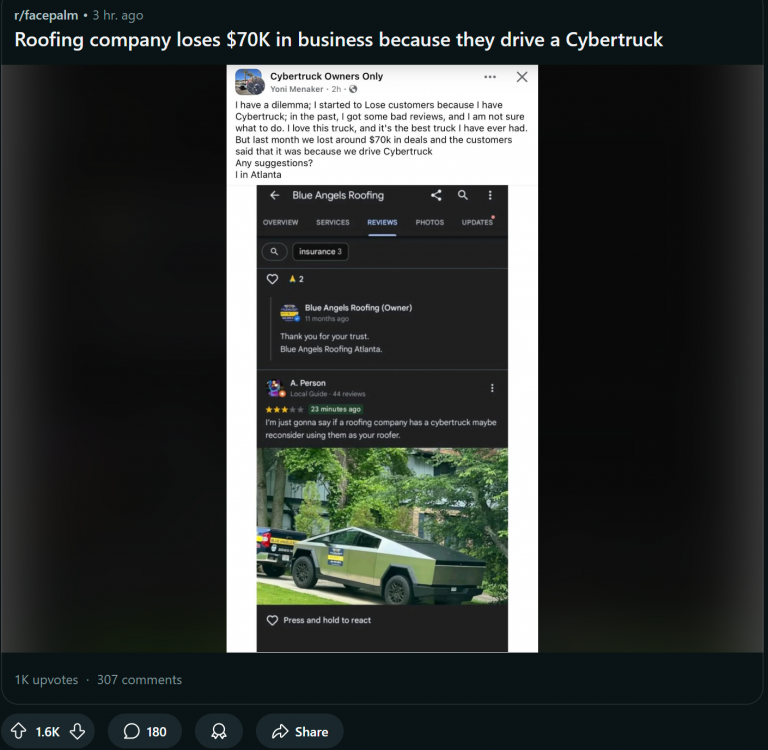This screenshot has height=750, width=768.
Task: Like the review via Press and hold heart
Action: coord(272,620)
